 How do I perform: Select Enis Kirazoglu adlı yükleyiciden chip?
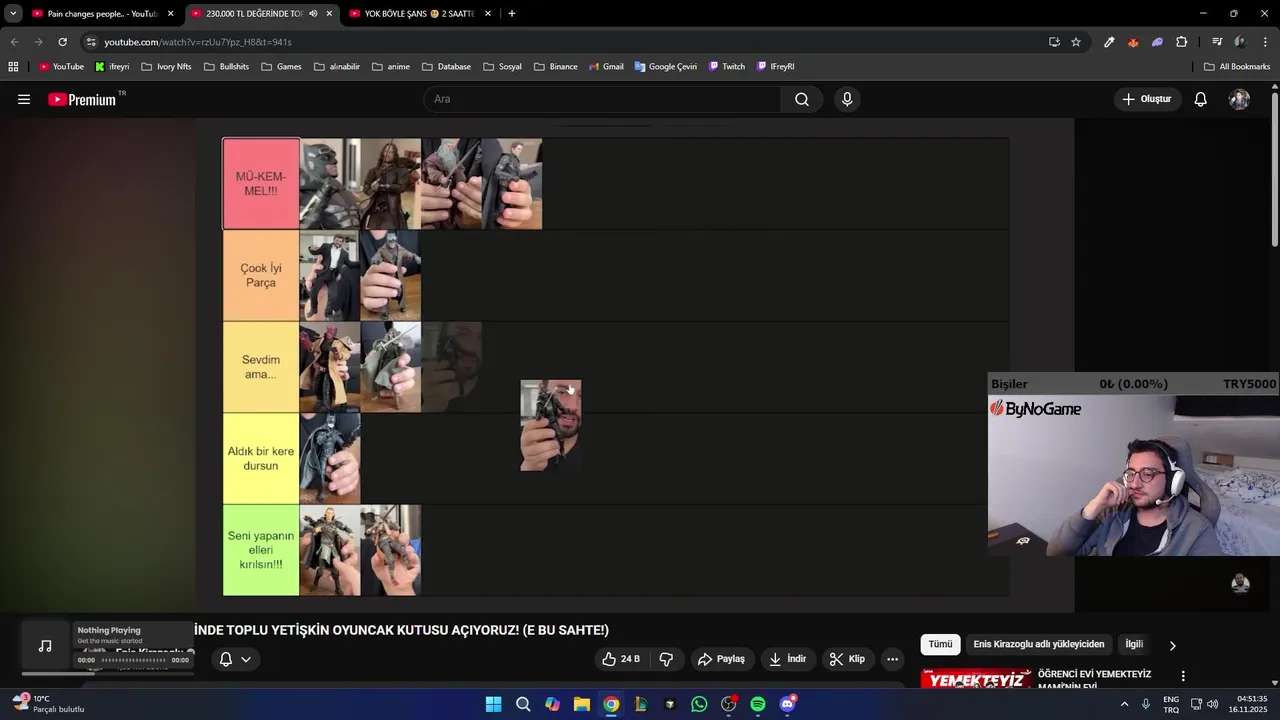(x=1039, y=645)
